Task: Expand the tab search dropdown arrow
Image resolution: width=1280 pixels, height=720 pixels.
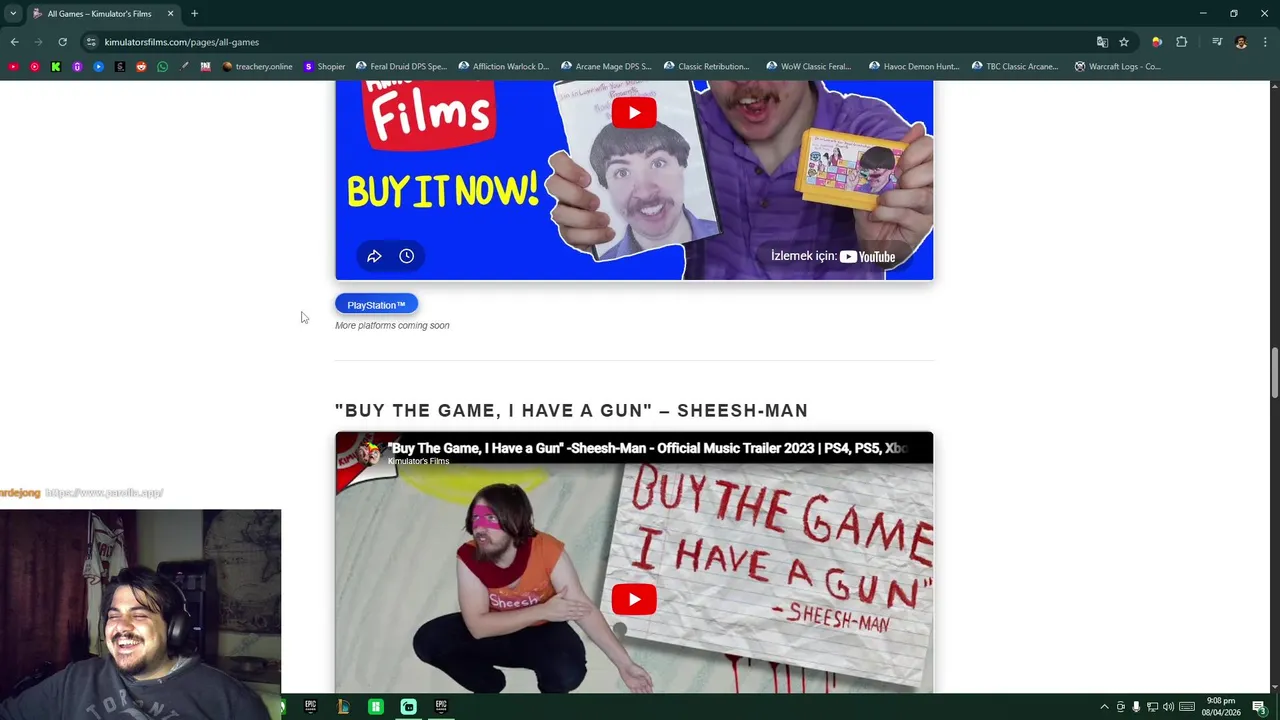Action: (x=13, y=13)
